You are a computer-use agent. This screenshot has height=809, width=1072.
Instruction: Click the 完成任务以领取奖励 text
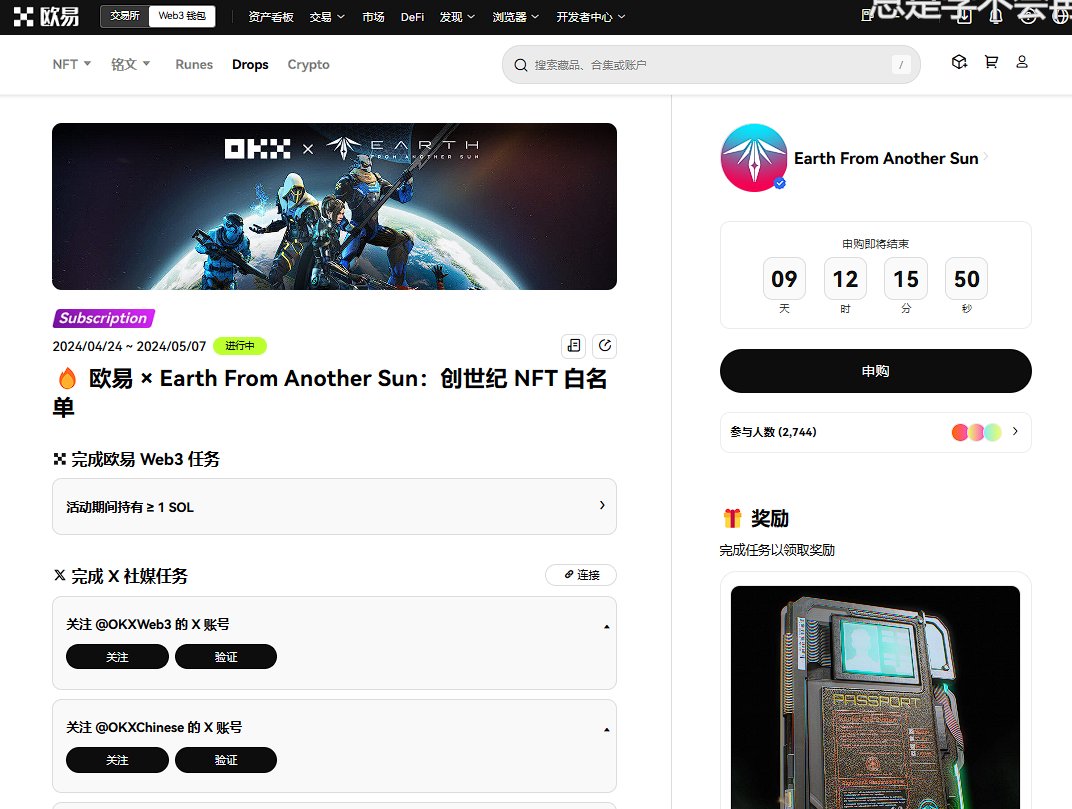coord(777,550)
